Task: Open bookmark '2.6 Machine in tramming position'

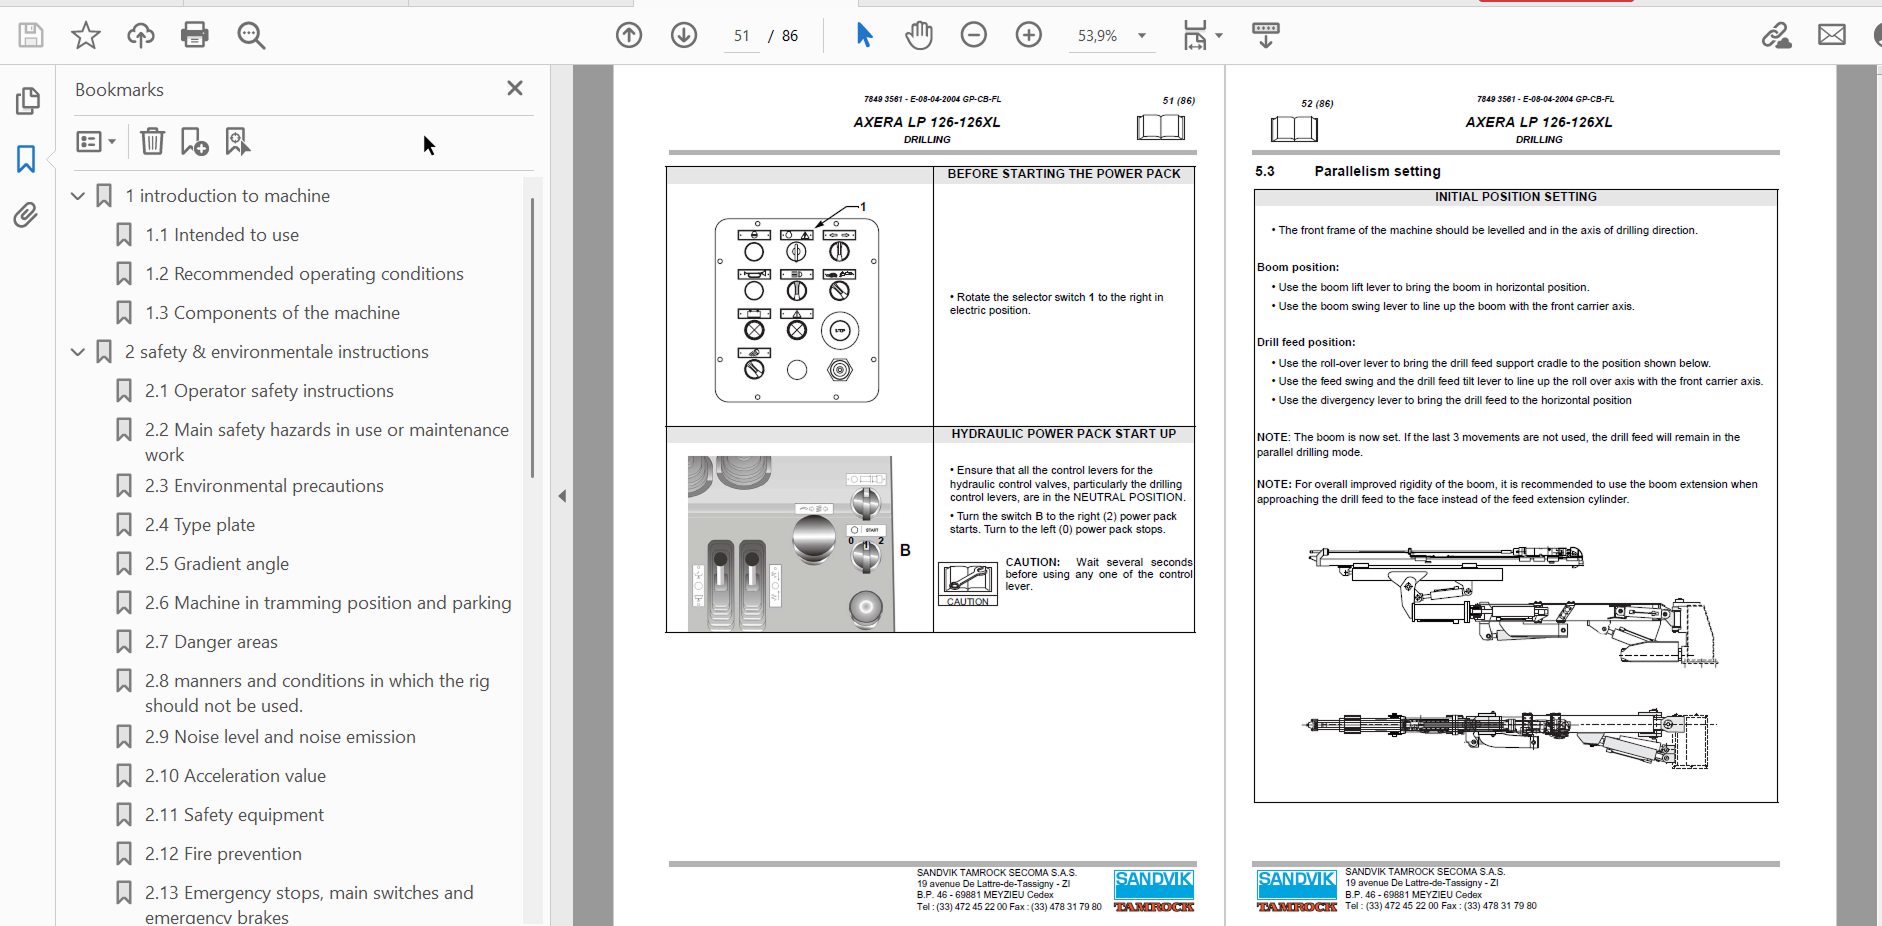Action: 328,603
